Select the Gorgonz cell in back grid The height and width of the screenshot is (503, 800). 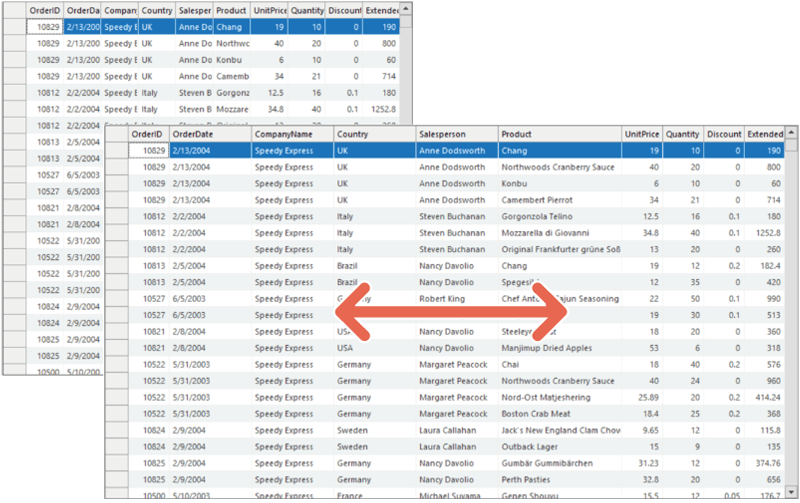232,93
